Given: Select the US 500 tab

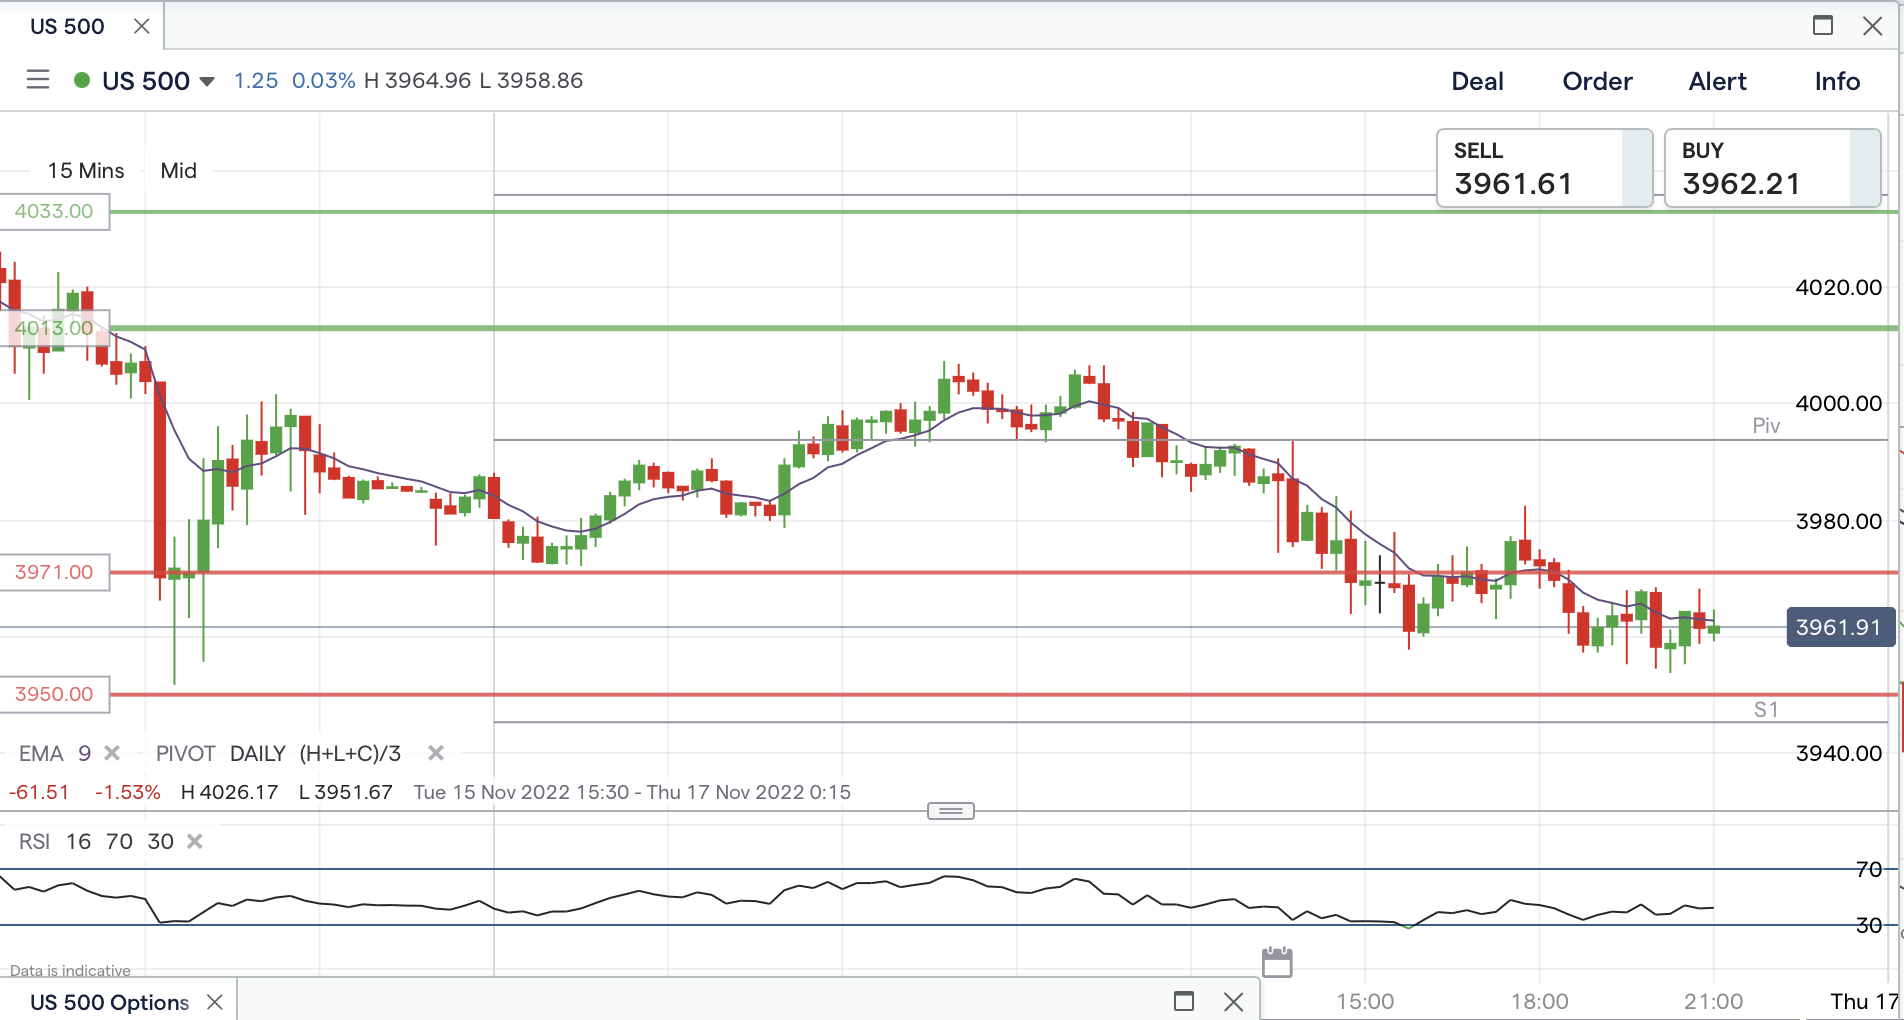Looking at the screenshot, I should point(67,27).
